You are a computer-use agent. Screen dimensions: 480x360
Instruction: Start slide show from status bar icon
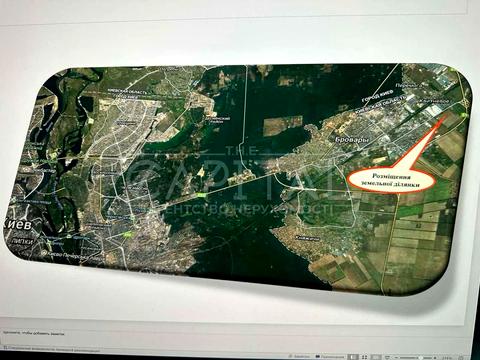(387, 357)
